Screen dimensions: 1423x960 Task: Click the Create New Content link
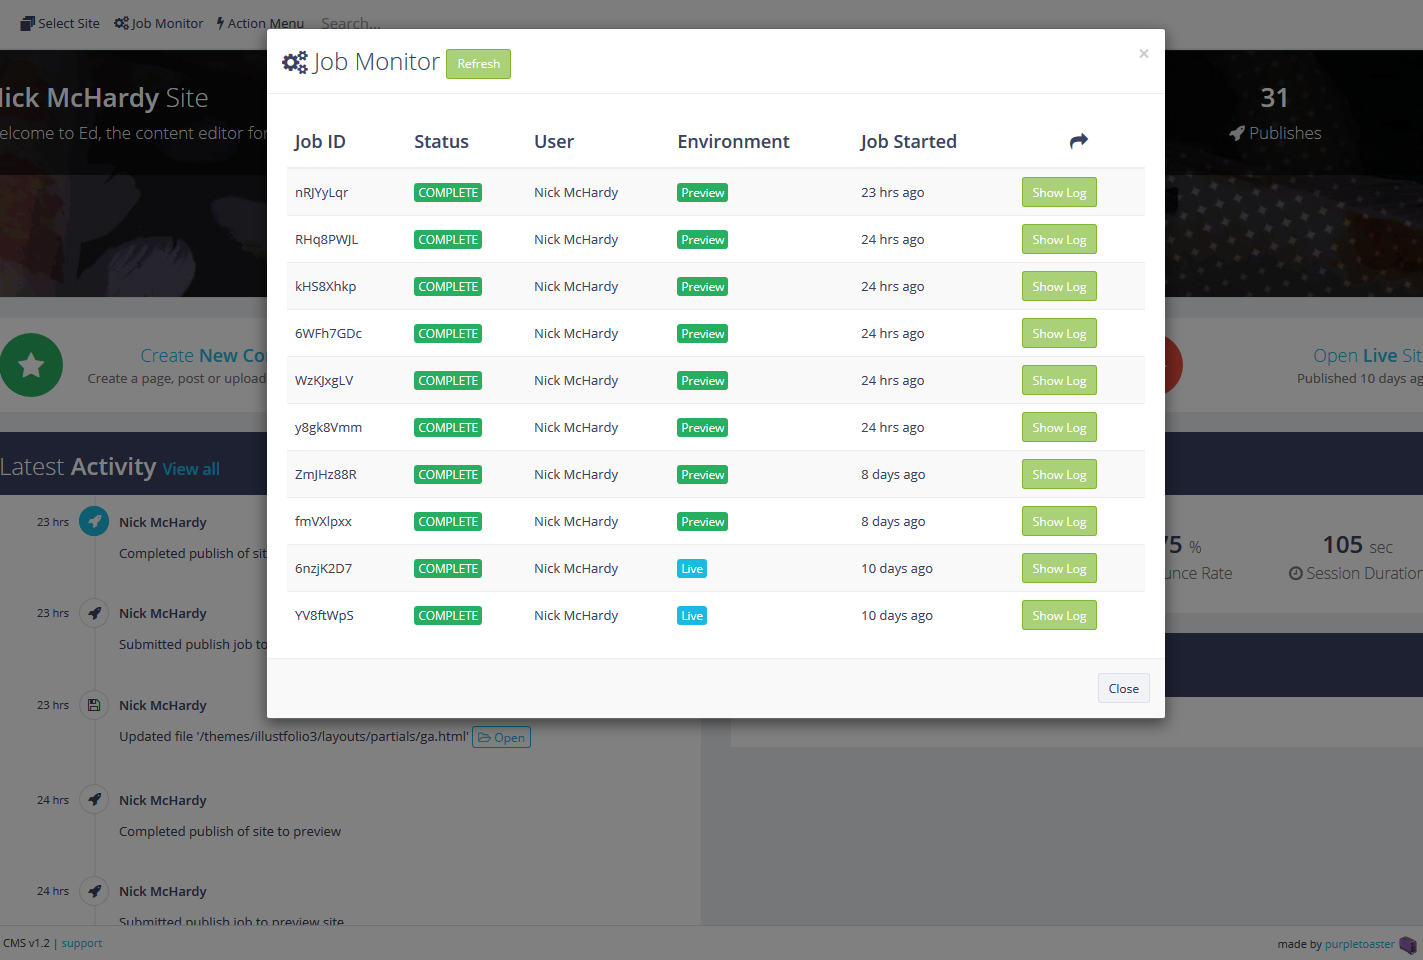204,356
